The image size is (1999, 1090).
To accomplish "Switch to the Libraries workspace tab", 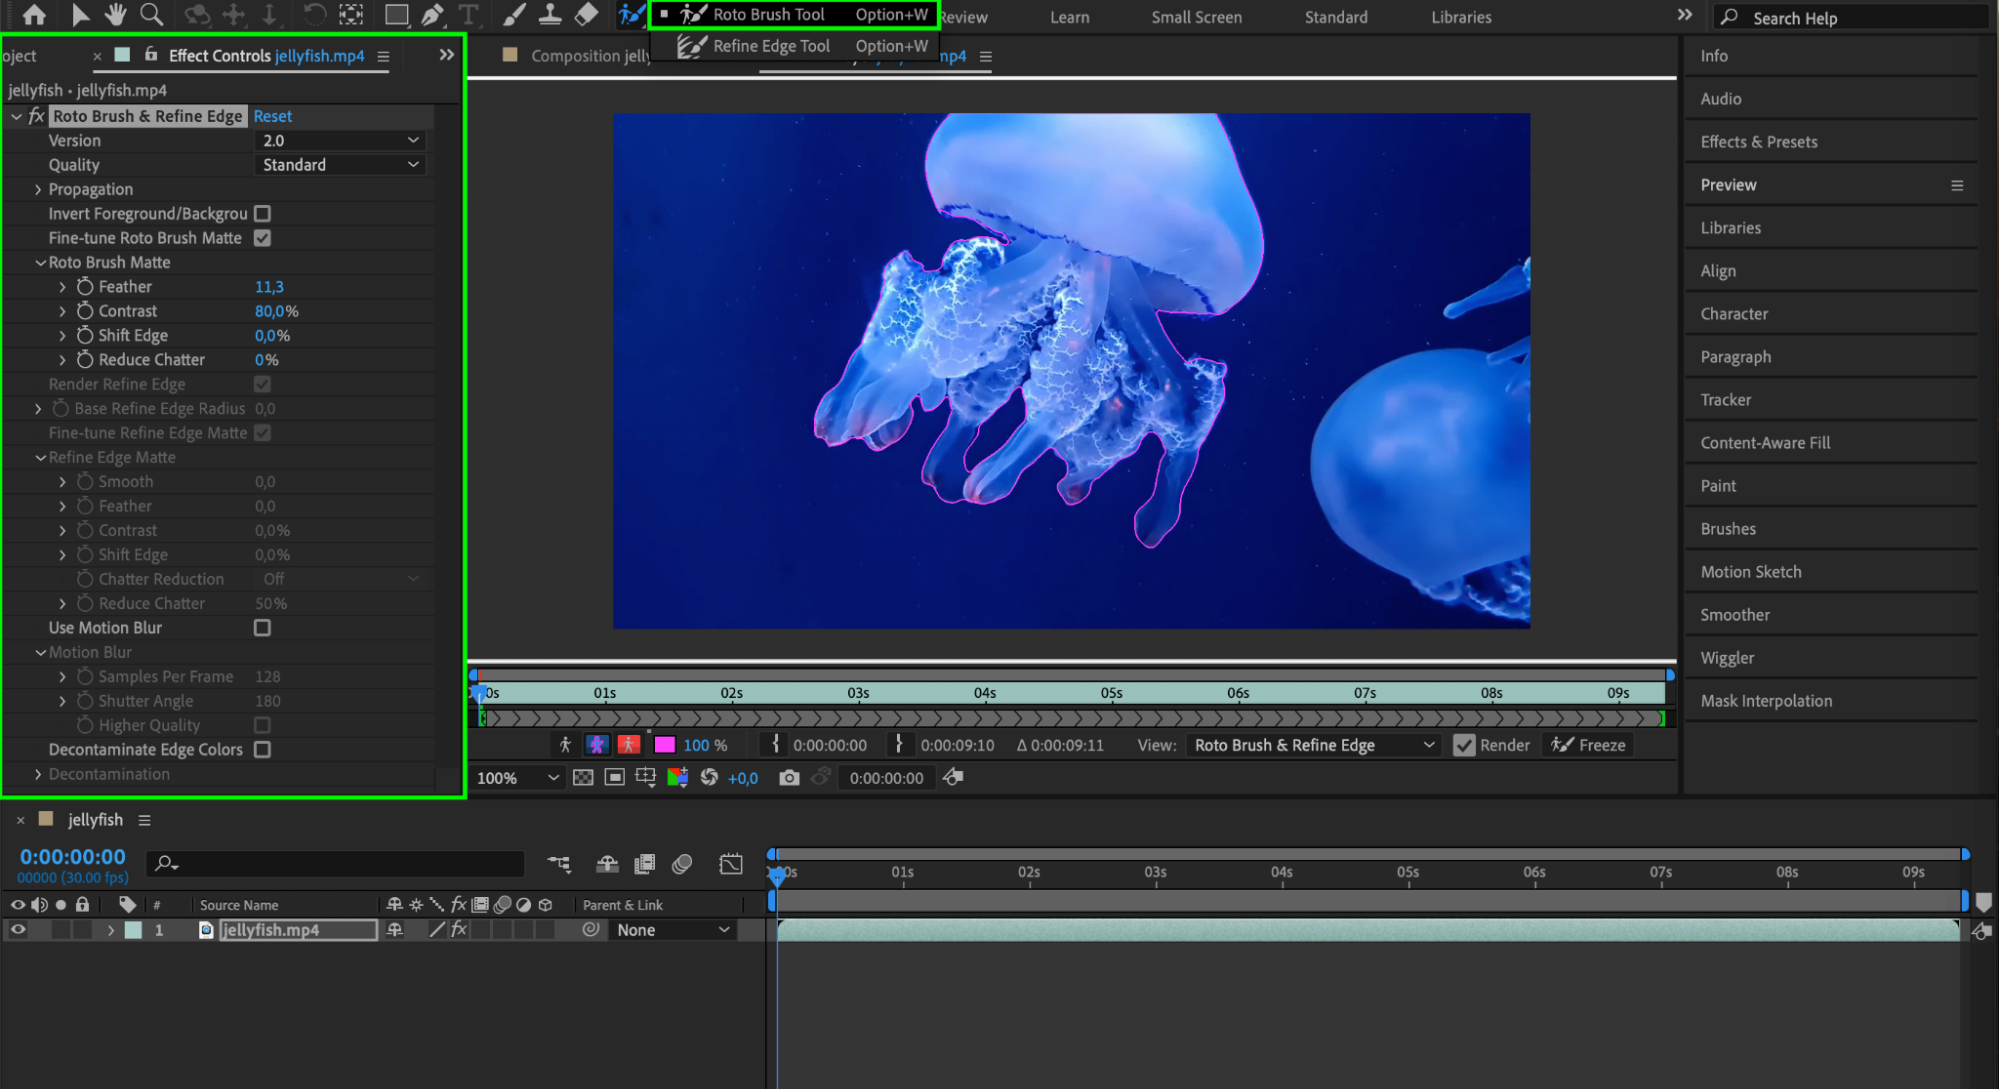I will tap(1460, 17).
